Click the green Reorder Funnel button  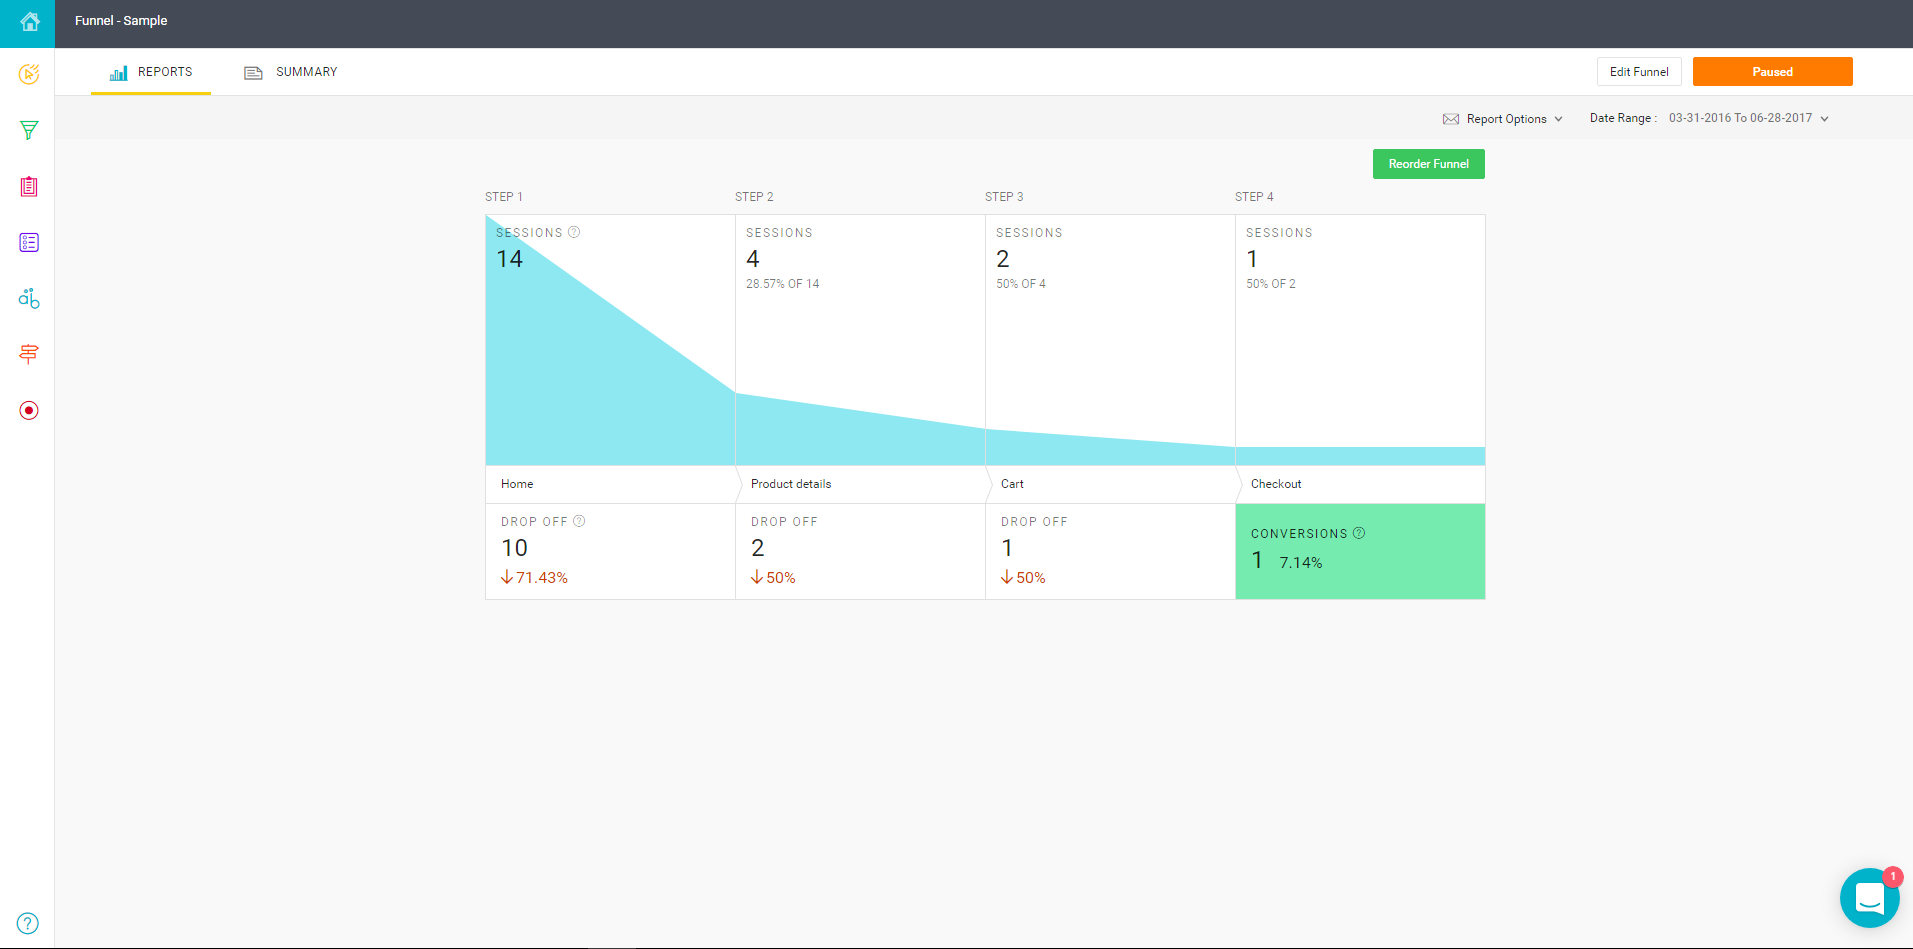(x=1428, y=164)
